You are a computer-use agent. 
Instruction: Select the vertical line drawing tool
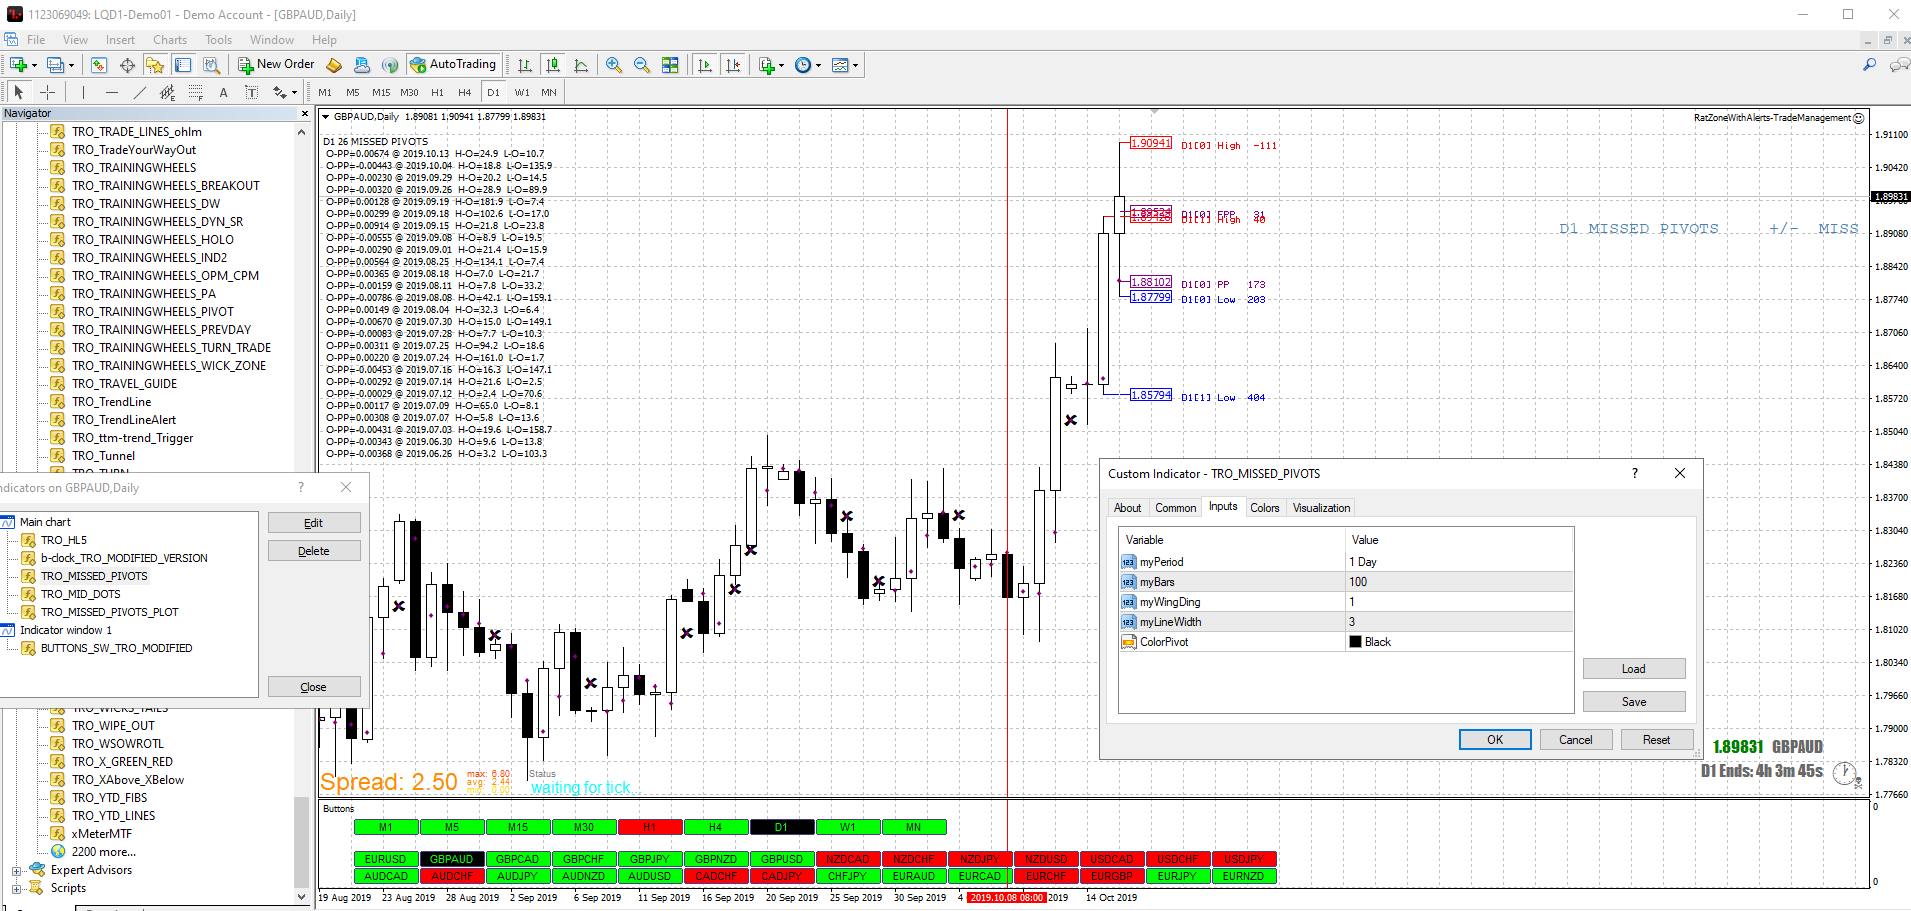84,92
